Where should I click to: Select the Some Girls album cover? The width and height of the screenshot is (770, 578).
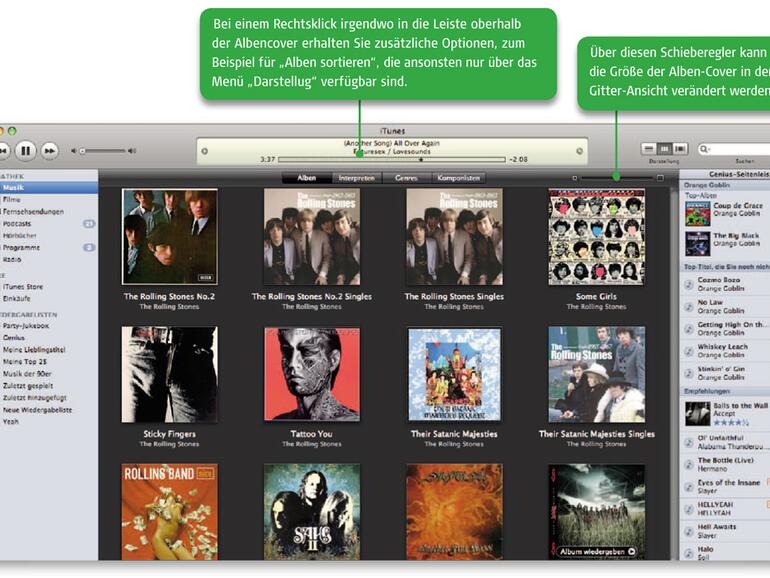click(597, 237)
